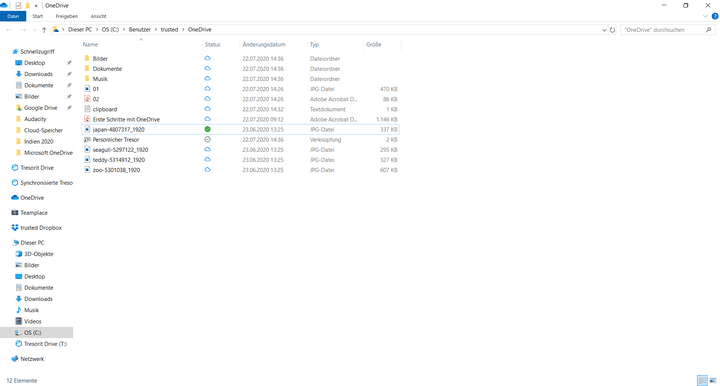Viewport: 720px width, 386px height.
Task: Open Google Drive in the sidebar
Action: 40,108
